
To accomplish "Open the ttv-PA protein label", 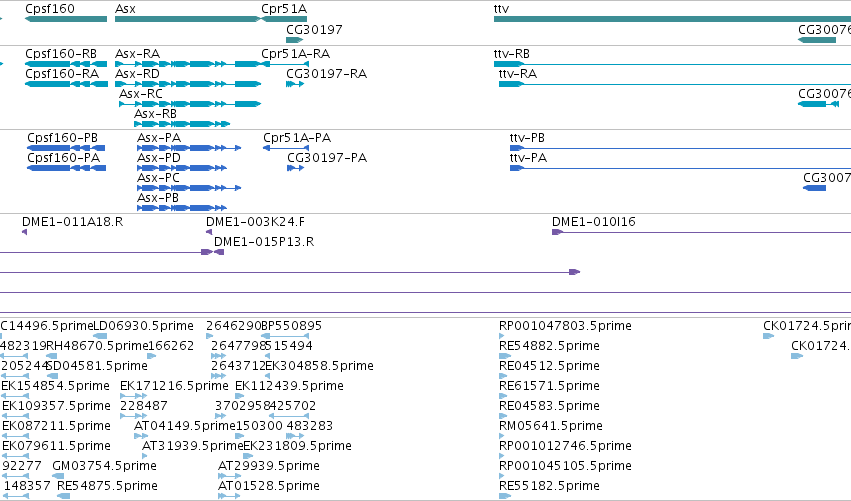I will click(528, 158).
